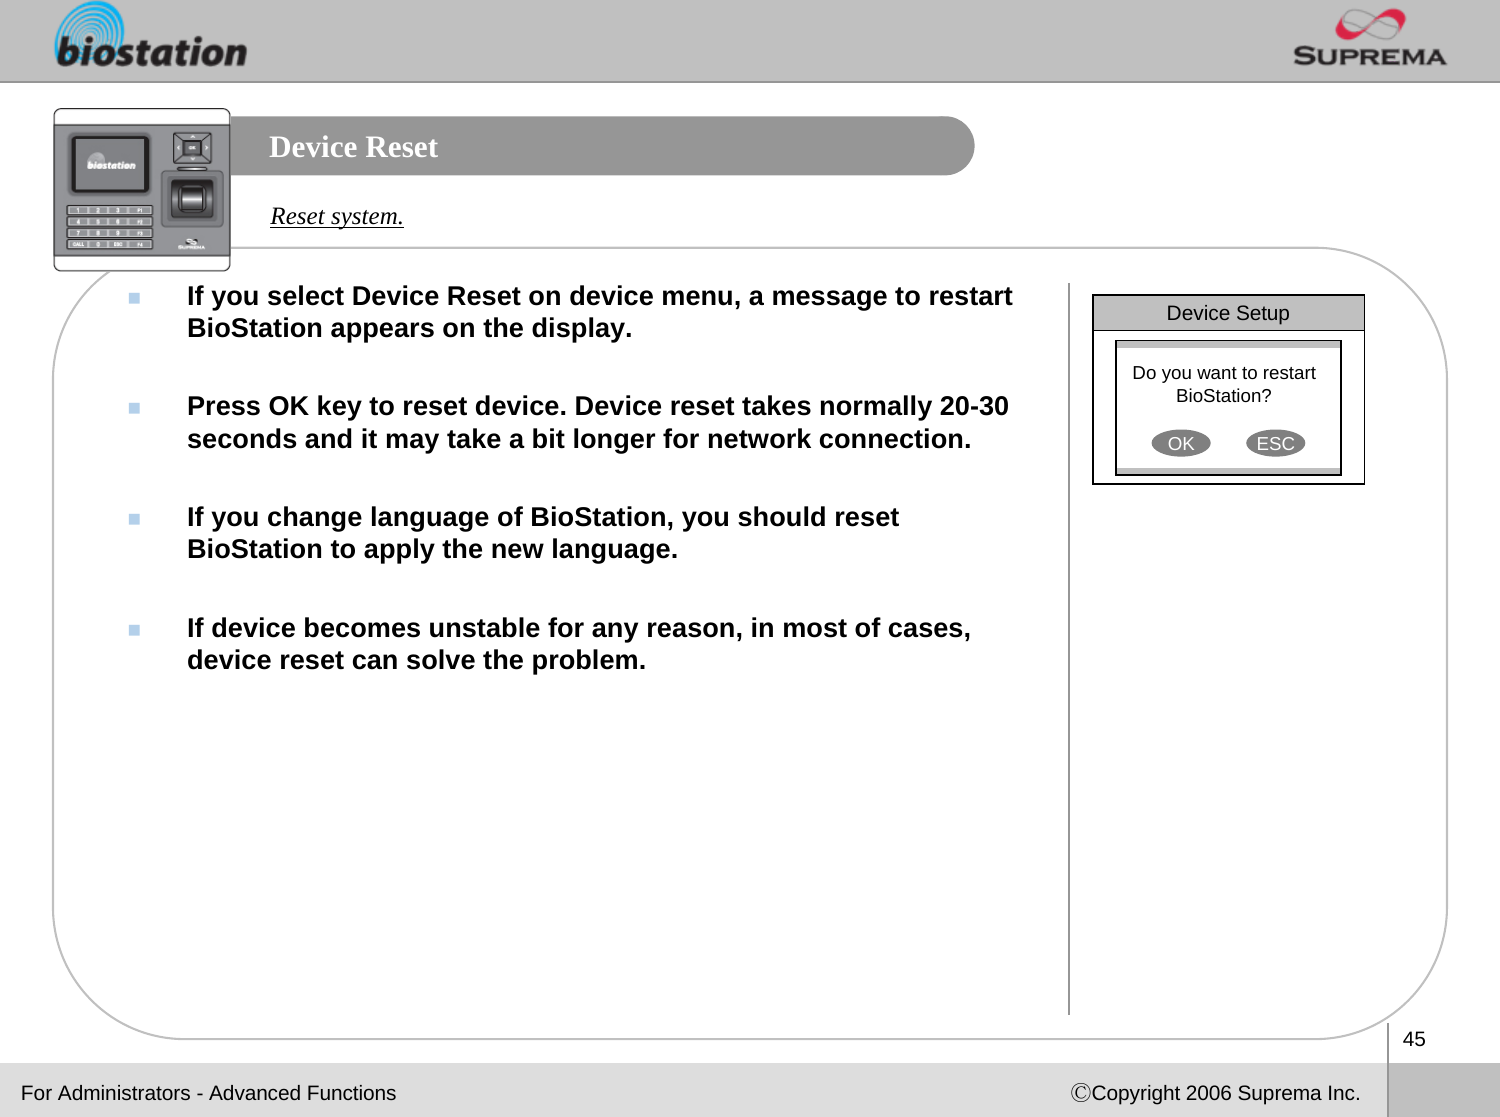The image size is (1500, 1117).
Task: Click the BioStation device thumbnail image
Action: (x=142, y=190)
